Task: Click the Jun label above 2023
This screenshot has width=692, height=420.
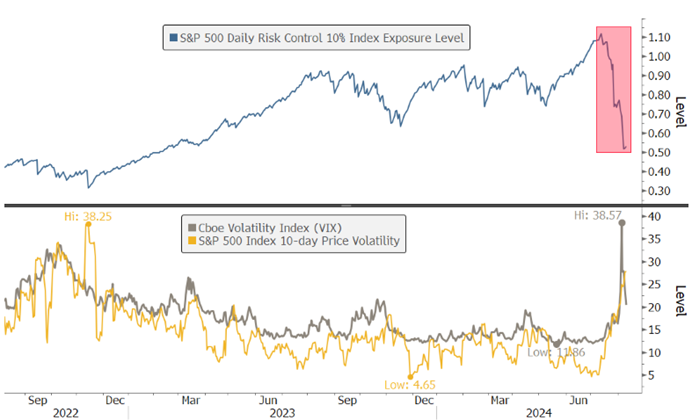Action: pos(268,400)
